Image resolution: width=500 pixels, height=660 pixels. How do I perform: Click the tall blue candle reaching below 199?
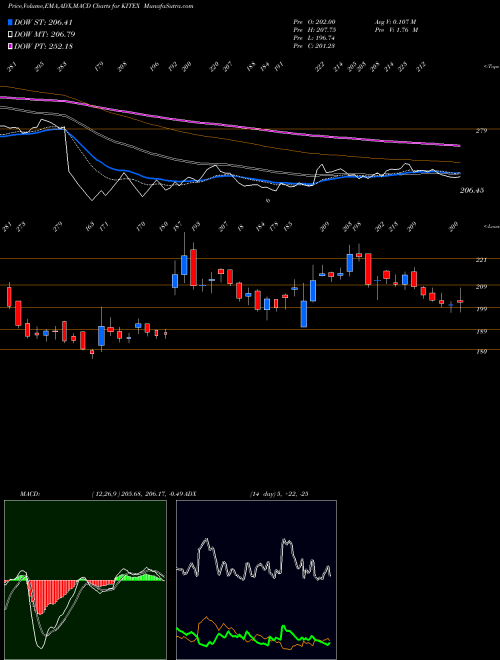coord(304,314)
